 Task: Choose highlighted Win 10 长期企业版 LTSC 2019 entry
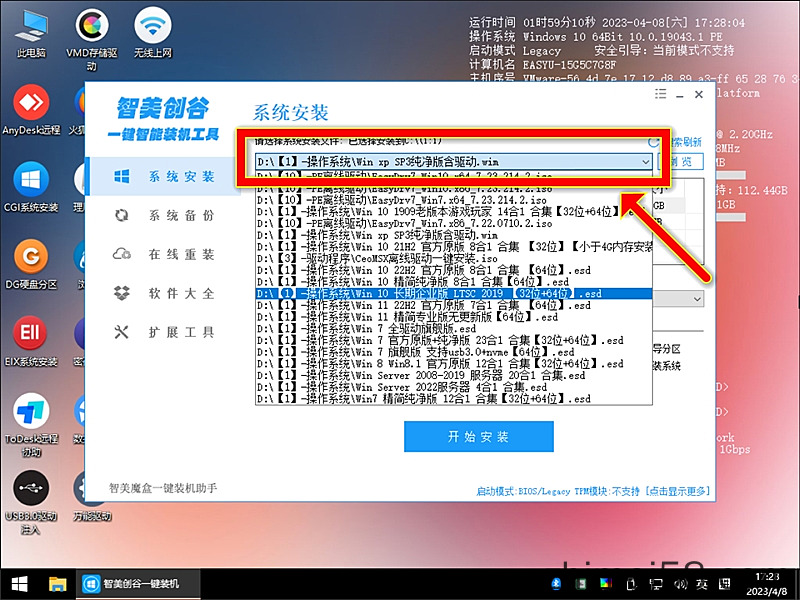click(x=454, y=294)
